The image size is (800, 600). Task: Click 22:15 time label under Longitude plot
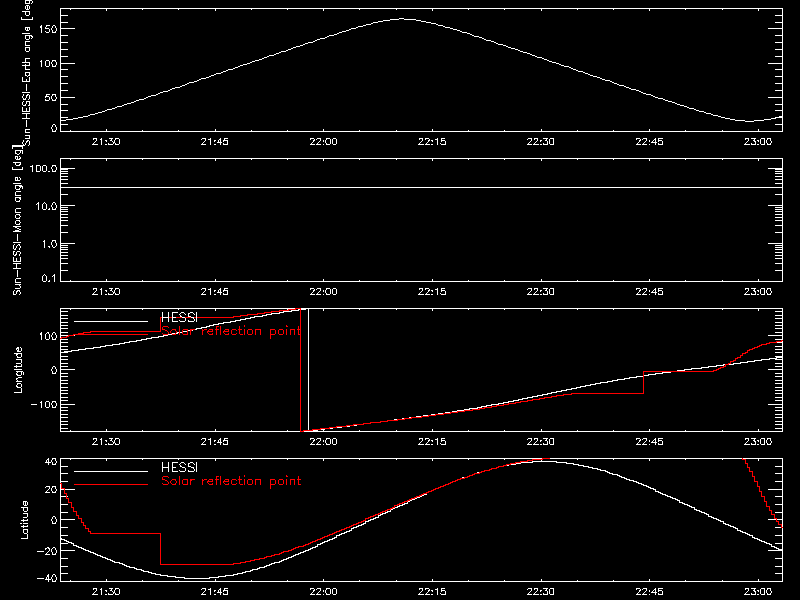[432, 442]
